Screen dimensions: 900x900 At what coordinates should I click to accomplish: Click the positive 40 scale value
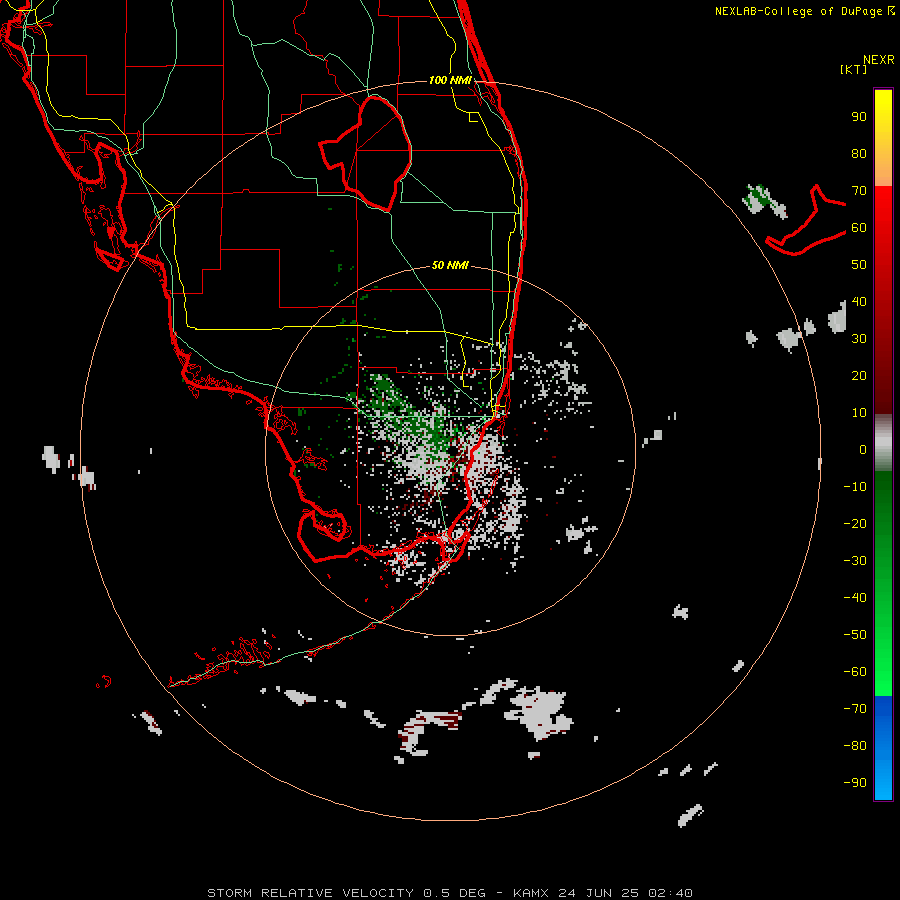click(859, 301)
